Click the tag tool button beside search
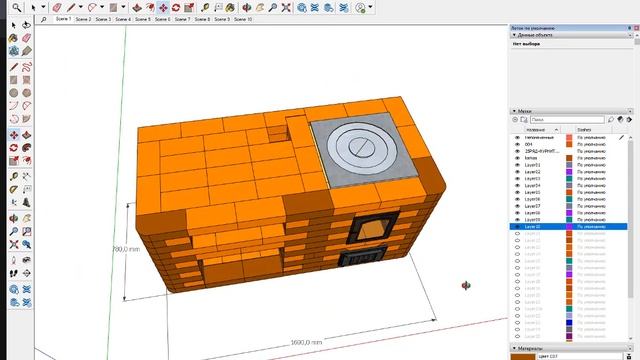 [611, 120]
